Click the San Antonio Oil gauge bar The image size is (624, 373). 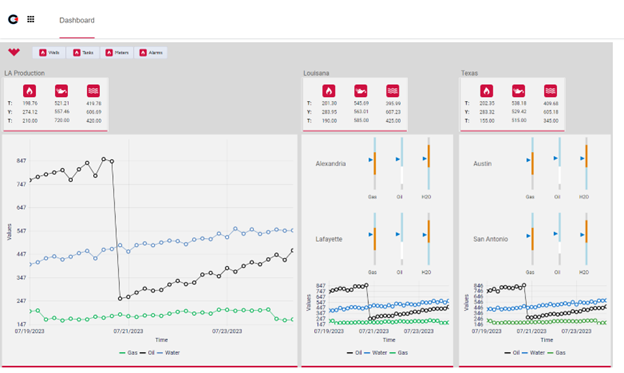(x=559, y=239)
